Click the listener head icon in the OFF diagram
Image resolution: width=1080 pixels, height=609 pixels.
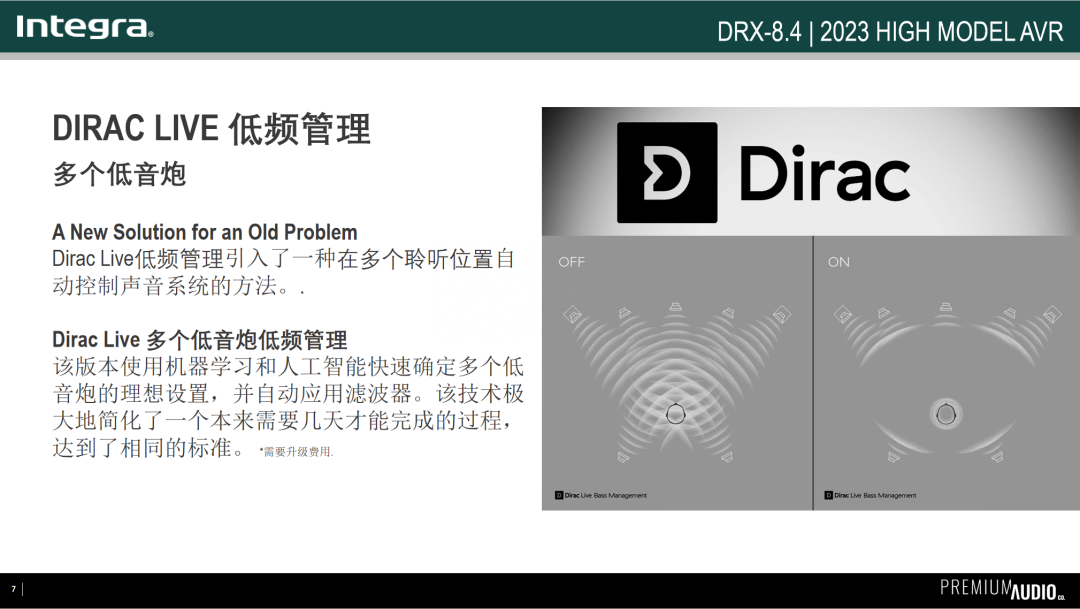(676, 413)
